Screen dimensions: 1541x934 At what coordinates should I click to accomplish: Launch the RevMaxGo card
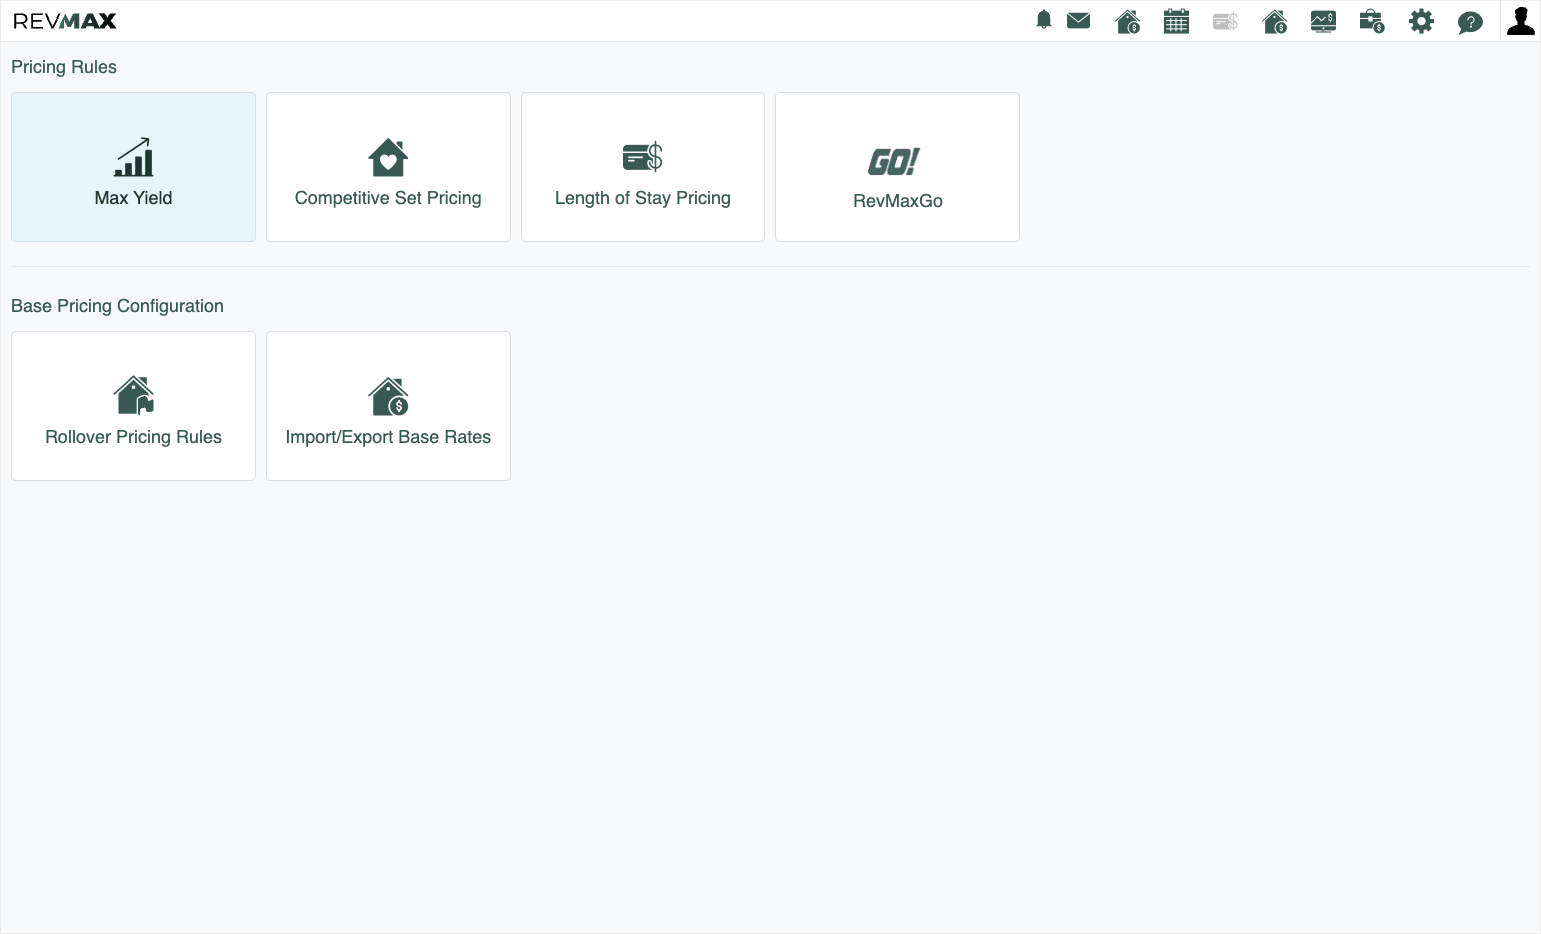[897, 167]
